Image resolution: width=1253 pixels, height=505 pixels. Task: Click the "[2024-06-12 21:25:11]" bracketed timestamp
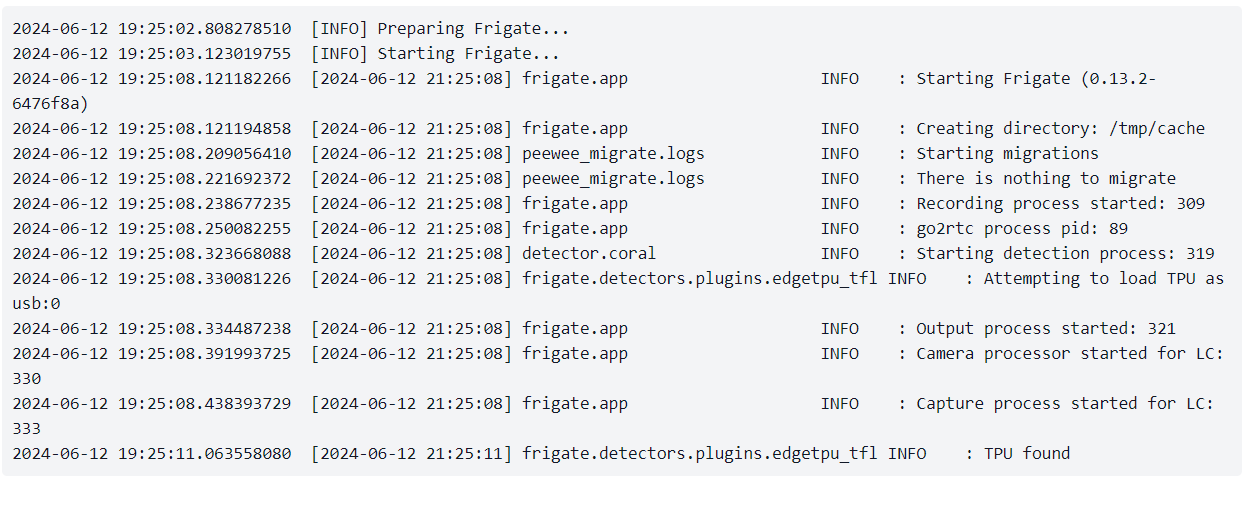pyautogui.click(x=411, y=454)
